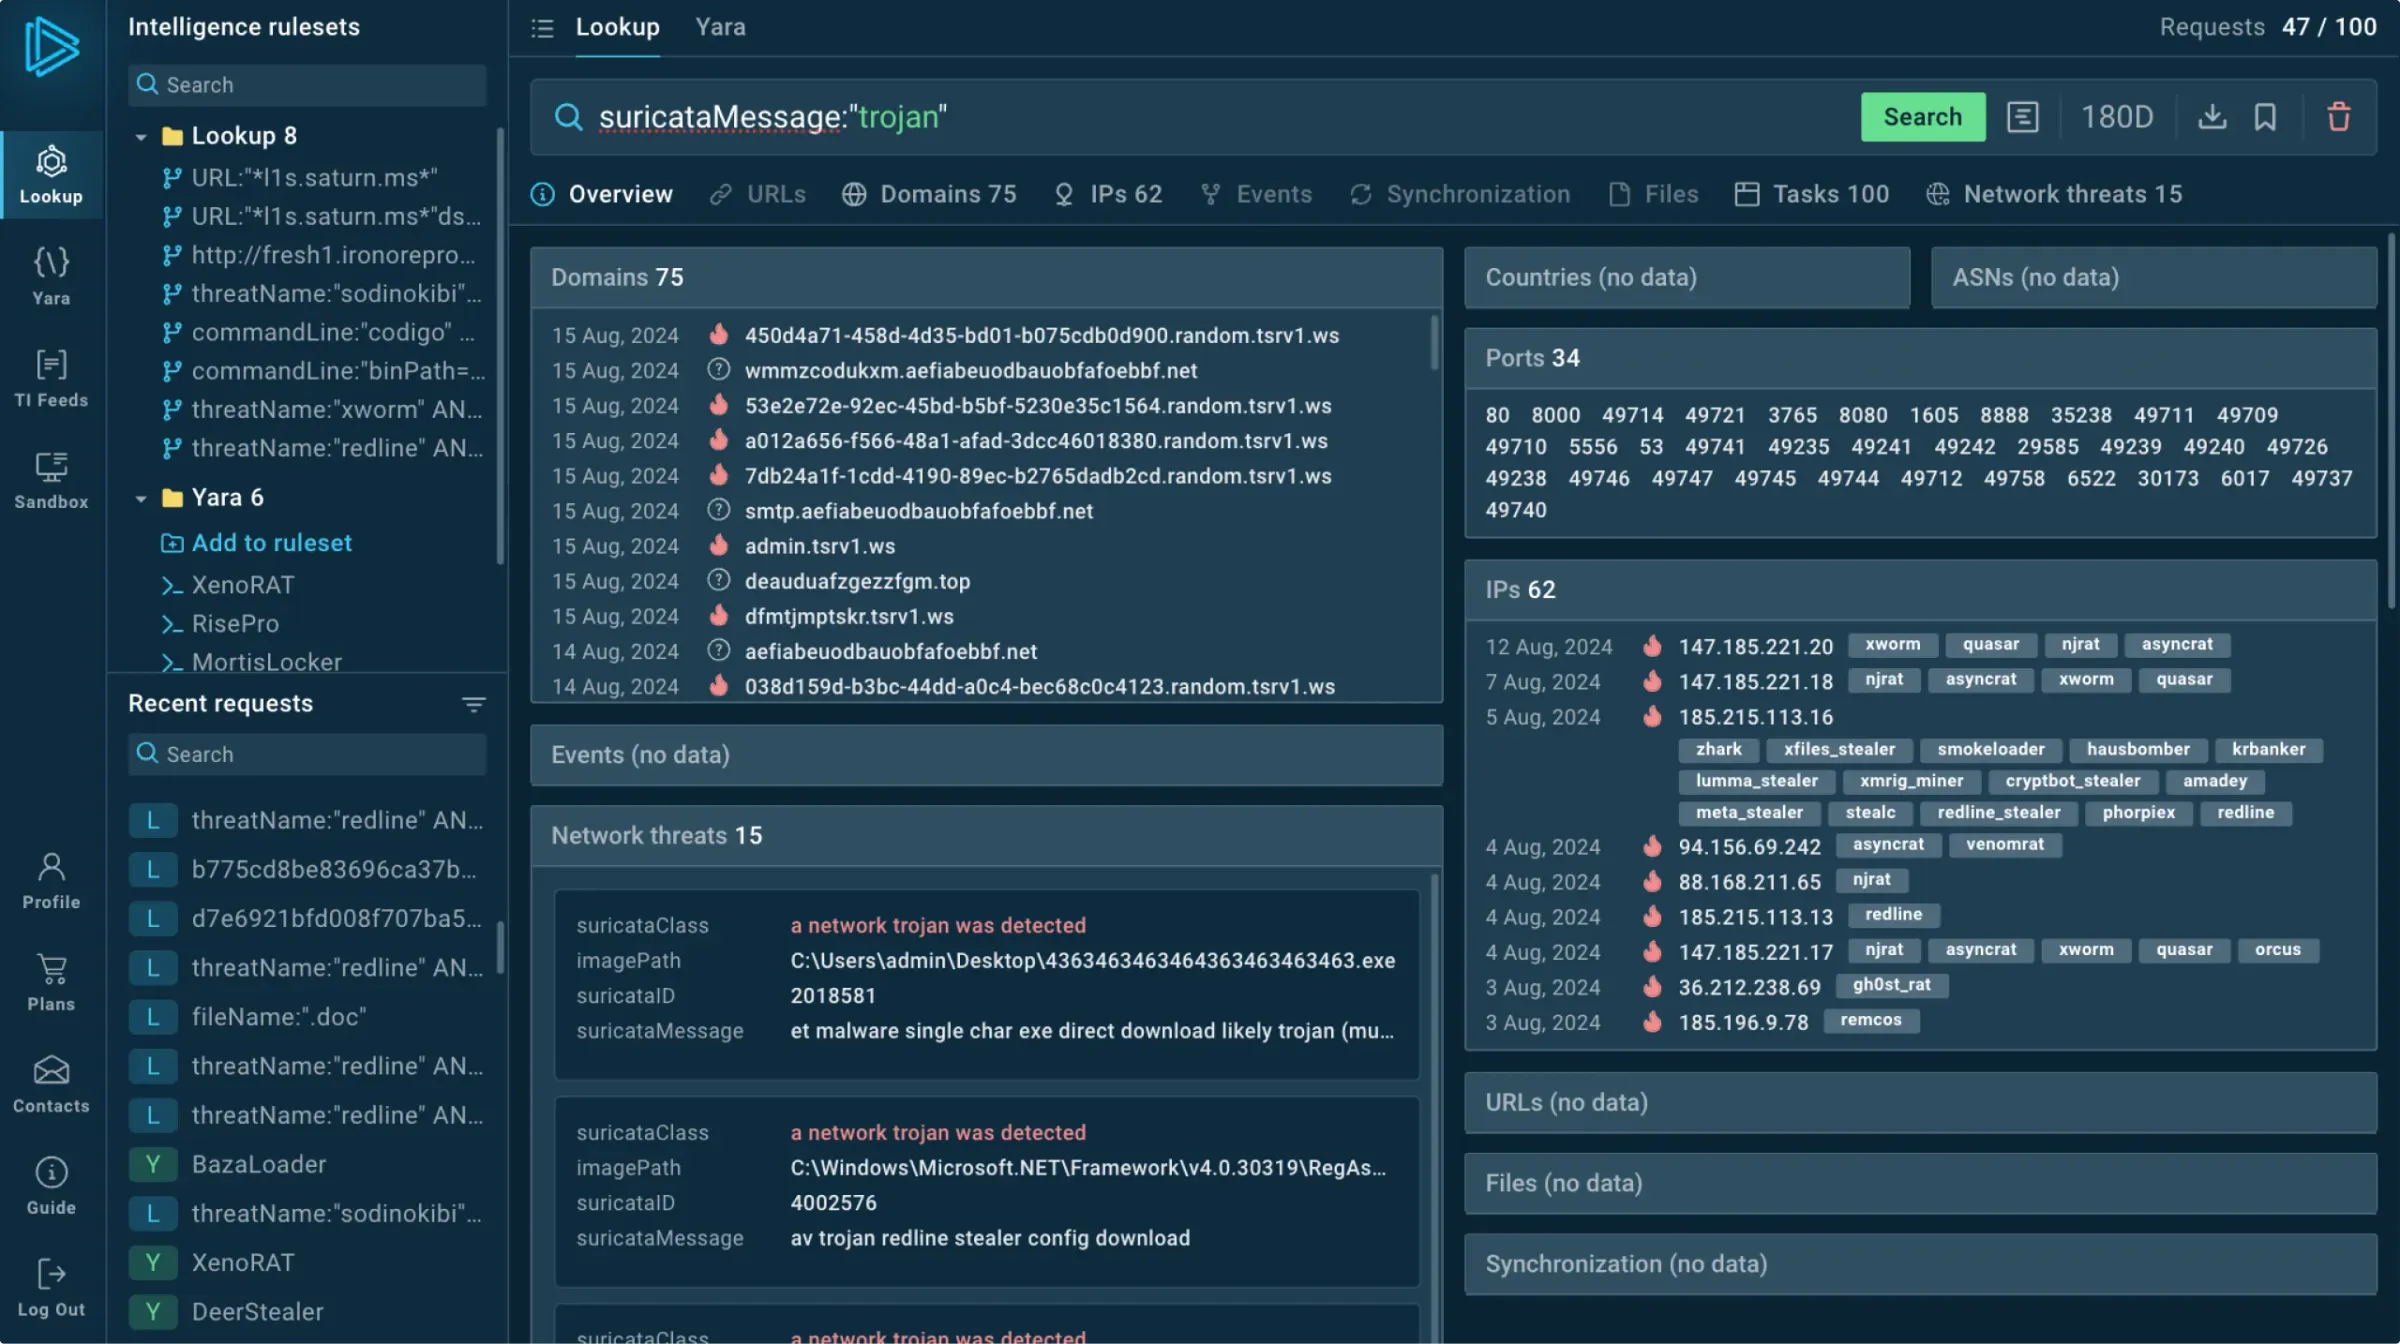Switch to the top Yara tab
2400x1344 pixels.
(x=720, y=28)
